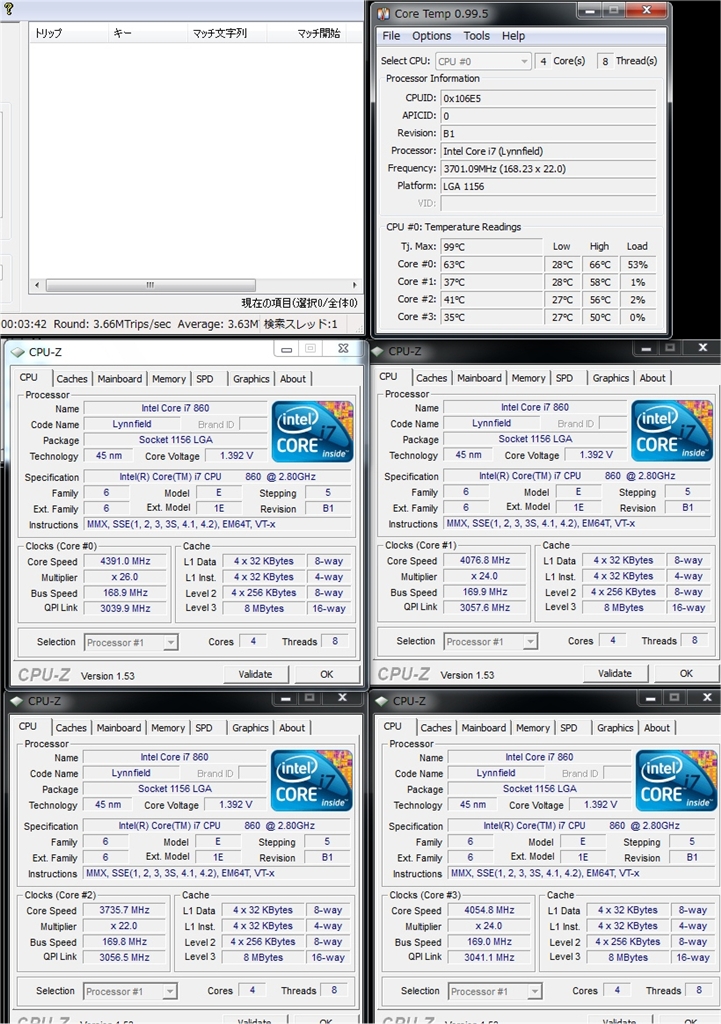Minimize the Core Temp window
Image resolution: width=721 pixels, height=1024 pixels.
[x=590, y=11]
